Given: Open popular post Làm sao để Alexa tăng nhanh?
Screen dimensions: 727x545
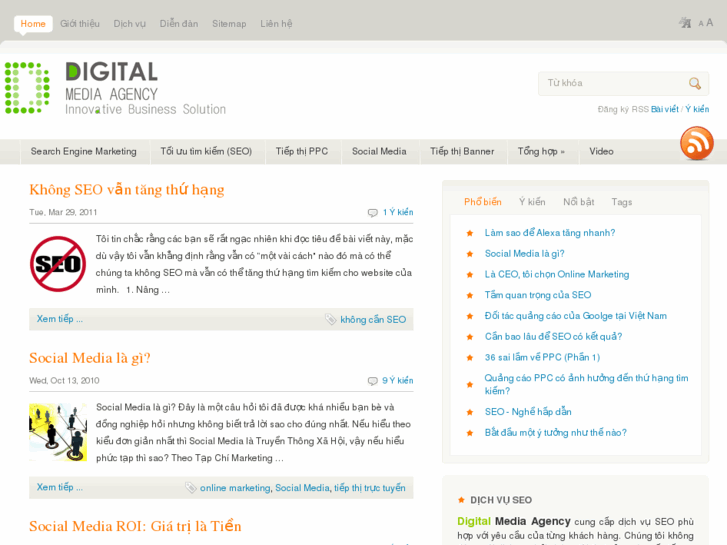Looking at the screenshot, I should [x=549, y=233].
